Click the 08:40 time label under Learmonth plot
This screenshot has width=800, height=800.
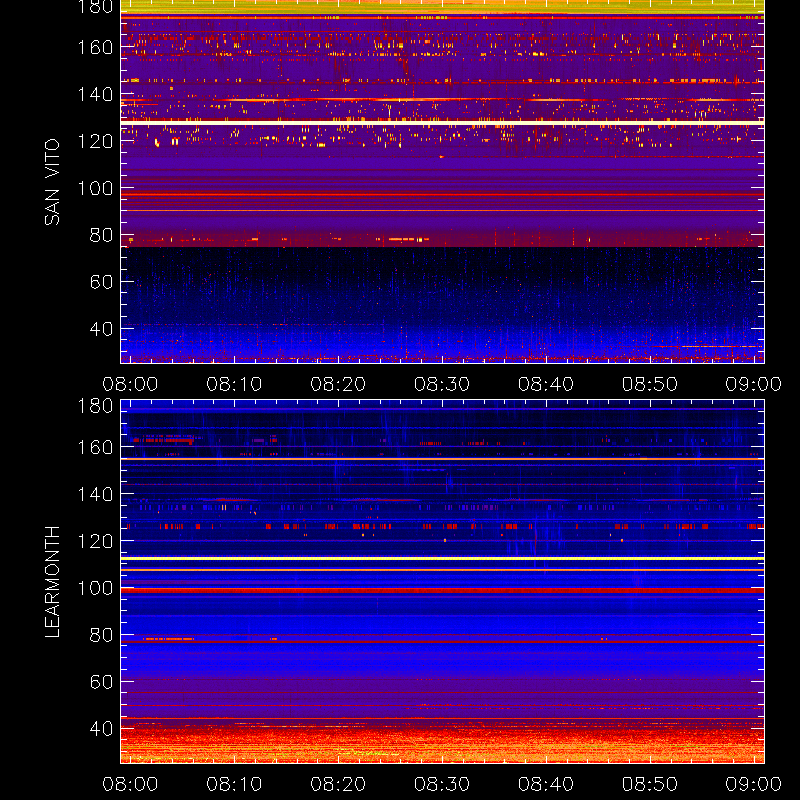coord(546,784)
